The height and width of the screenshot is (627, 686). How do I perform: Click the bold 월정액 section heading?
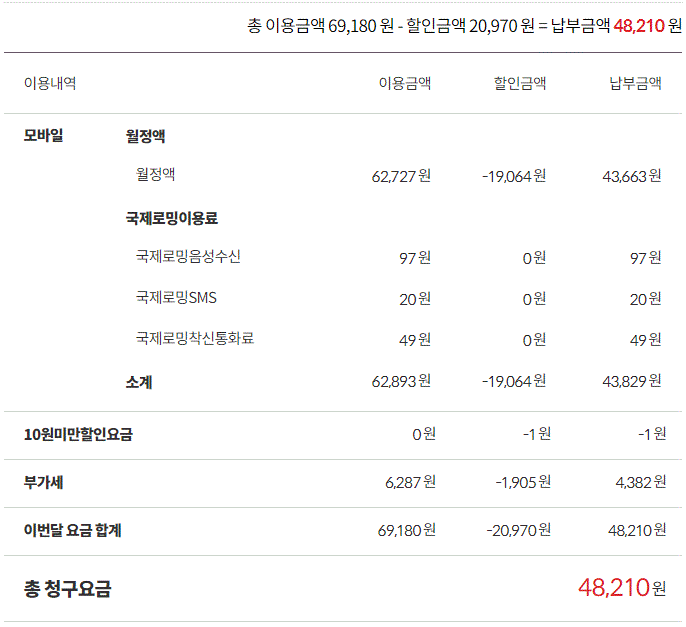[x=145, y=136]
